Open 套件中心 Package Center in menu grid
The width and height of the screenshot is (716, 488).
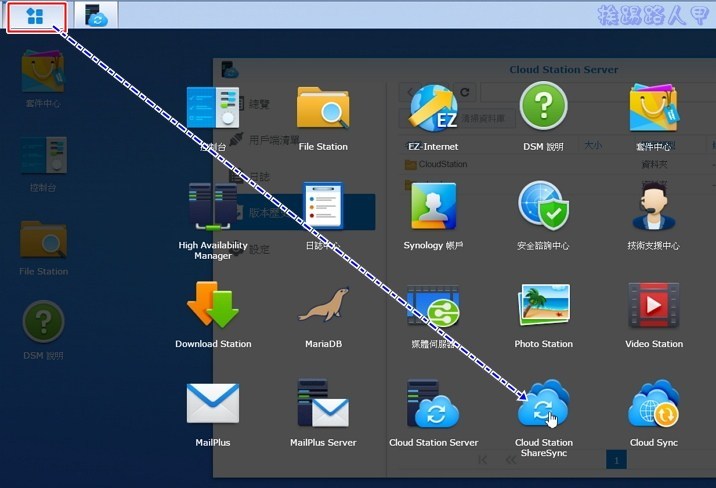point(654,109)
